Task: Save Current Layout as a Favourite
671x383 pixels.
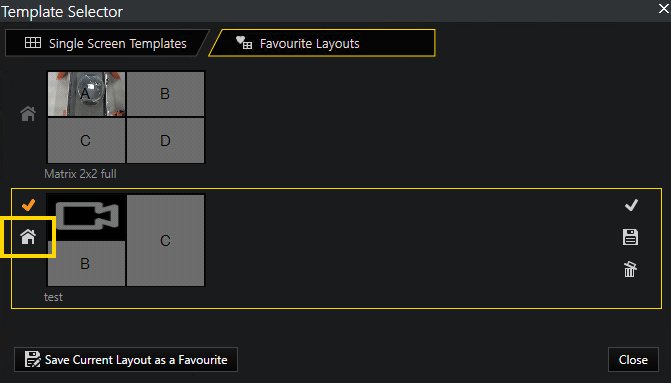Action: (126, 359)
